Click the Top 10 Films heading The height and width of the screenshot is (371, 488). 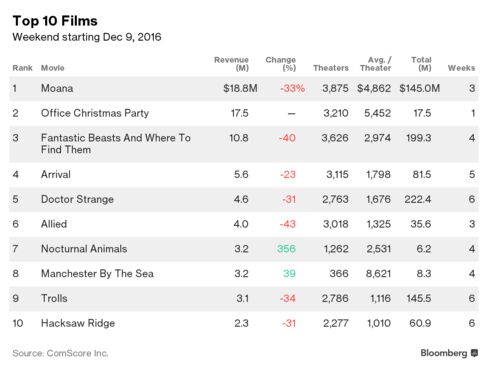[x=55, y=21]
